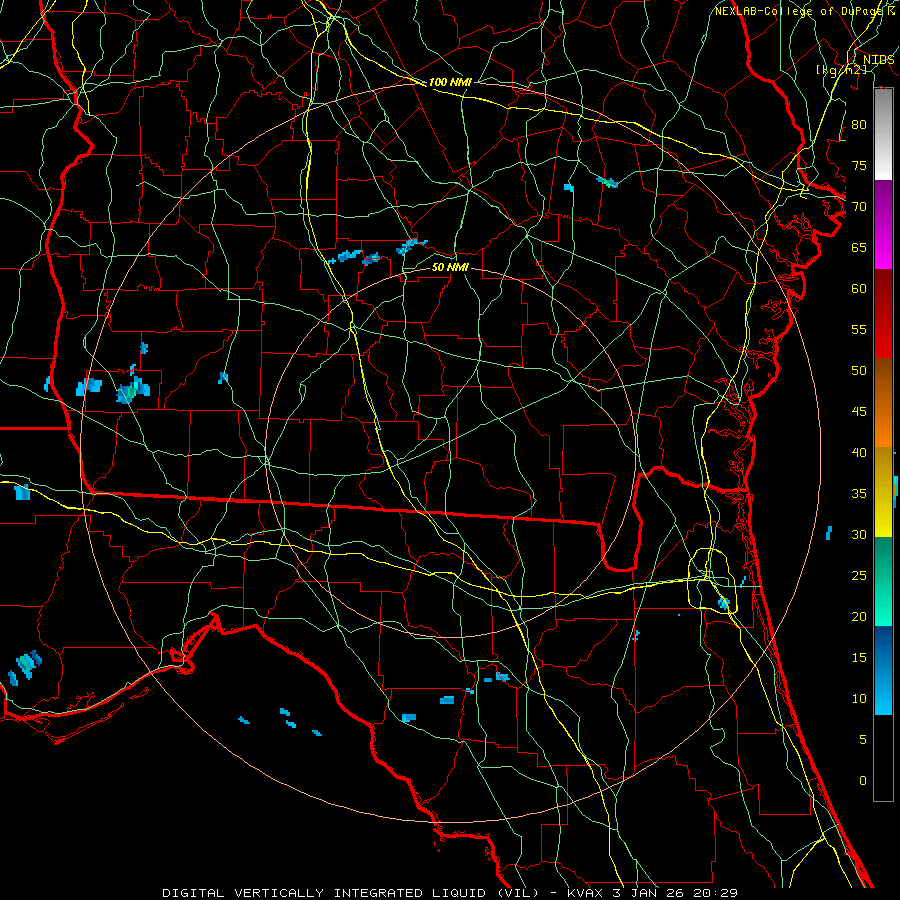
Task: Click the scale value 45
Action: click(859, 412)
